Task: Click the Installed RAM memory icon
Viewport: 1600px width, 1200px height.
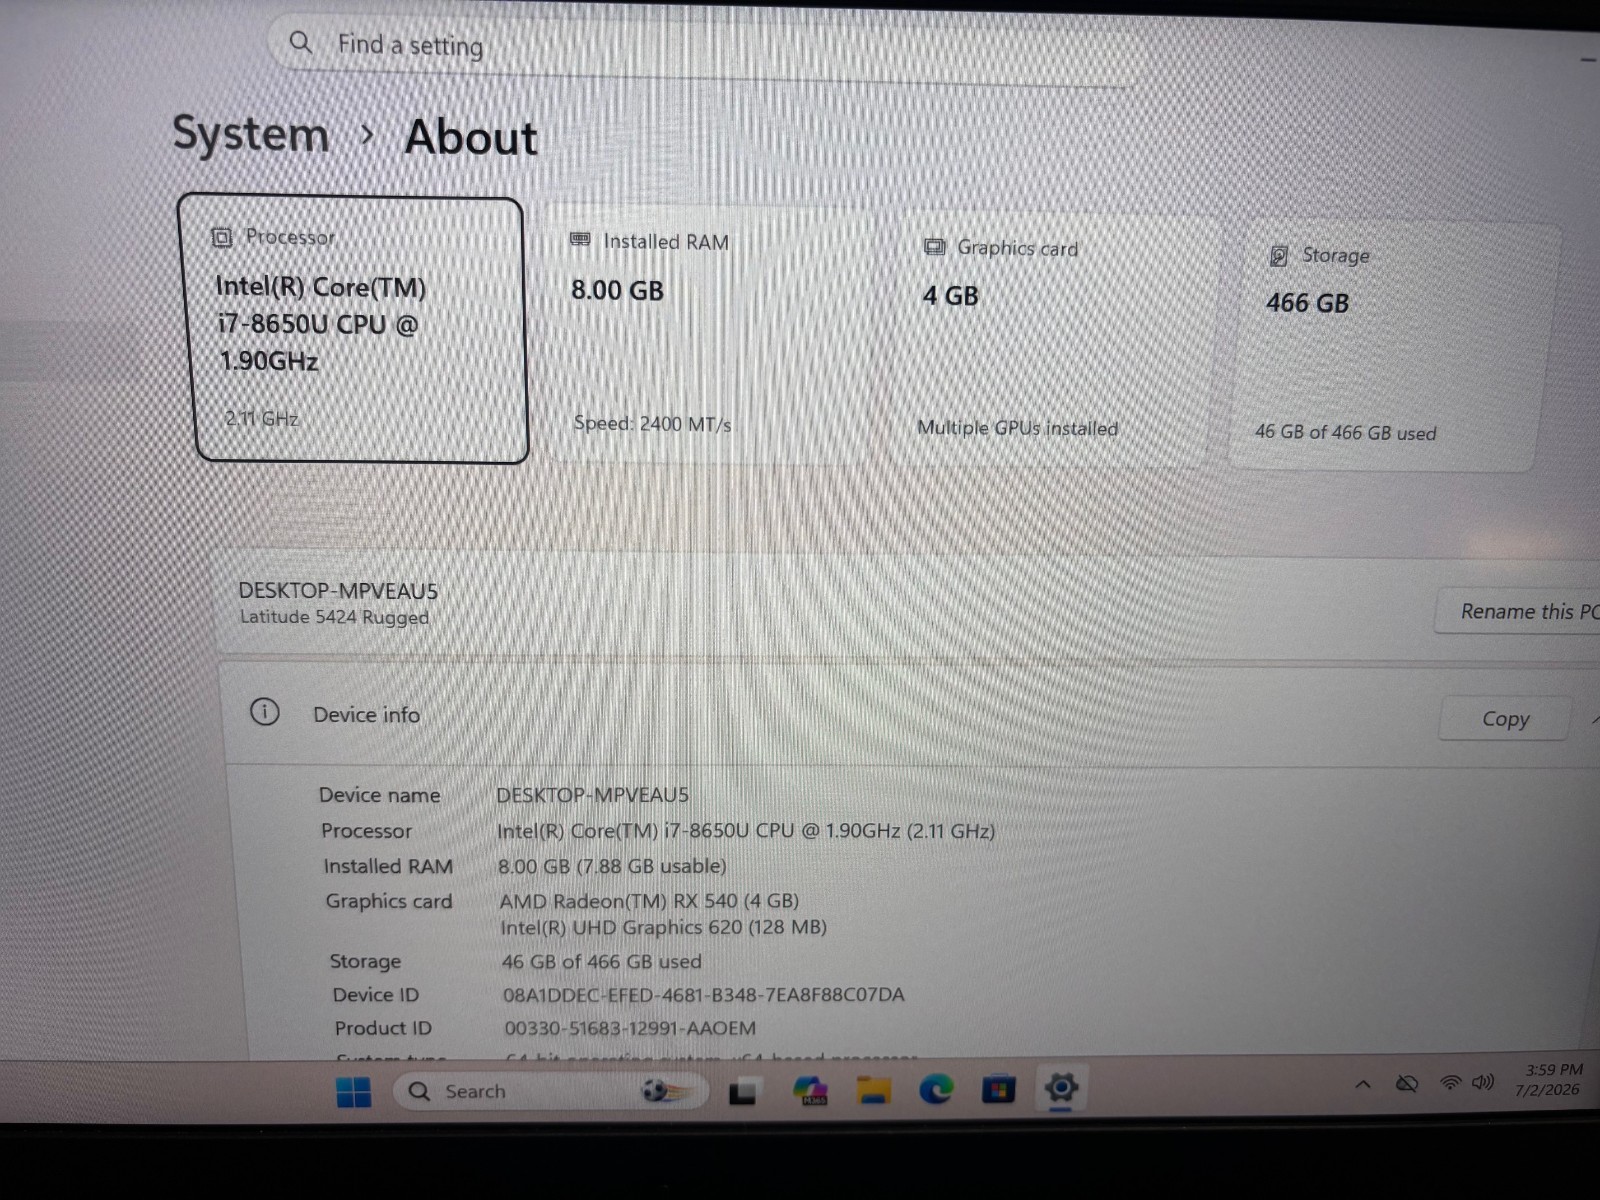Action: (x=580, y=240)
